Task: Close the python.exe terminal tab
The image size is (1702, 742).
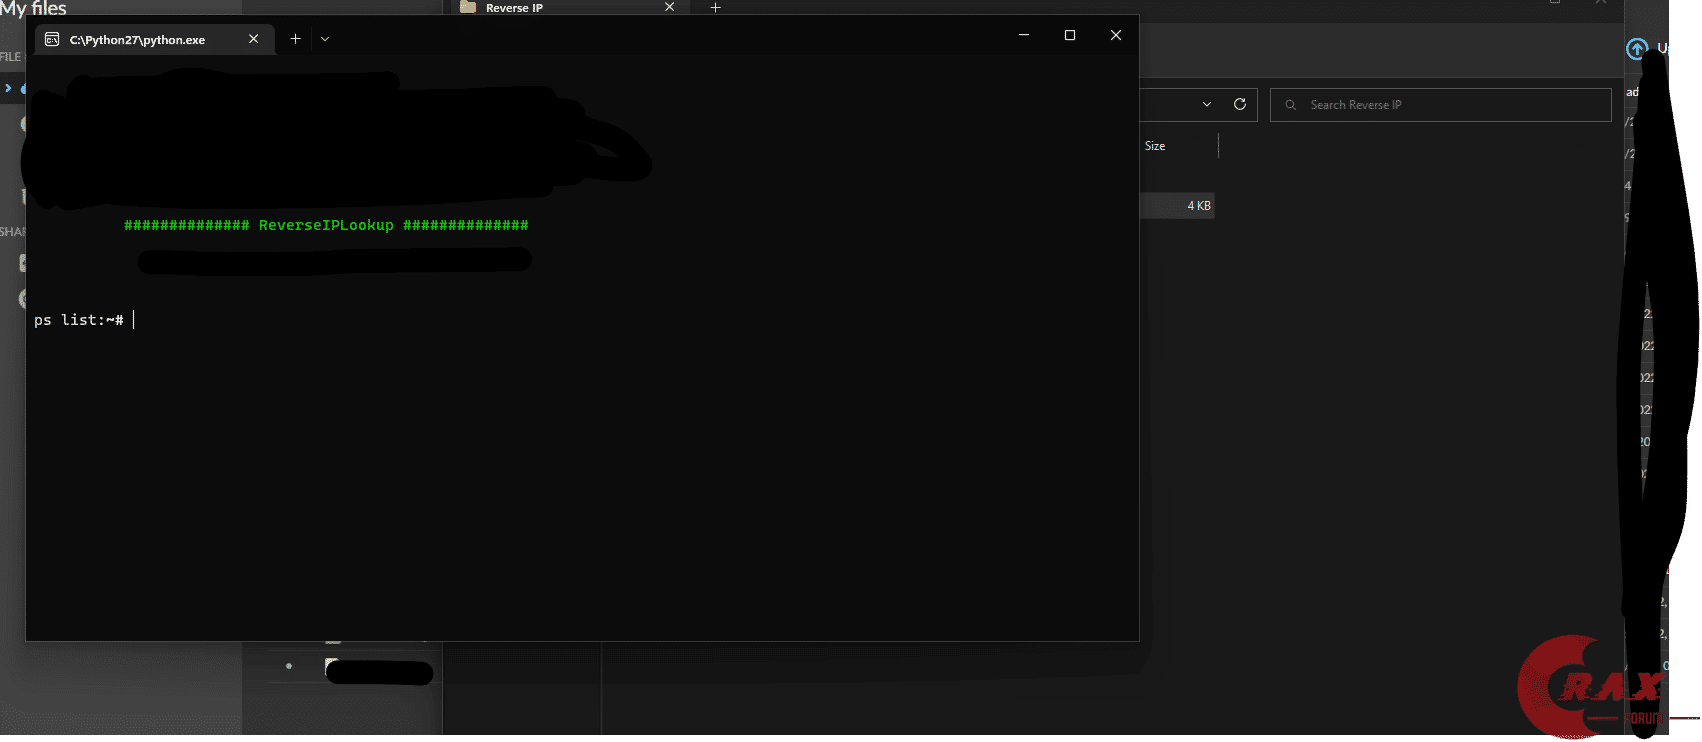Action: [254, 39]
